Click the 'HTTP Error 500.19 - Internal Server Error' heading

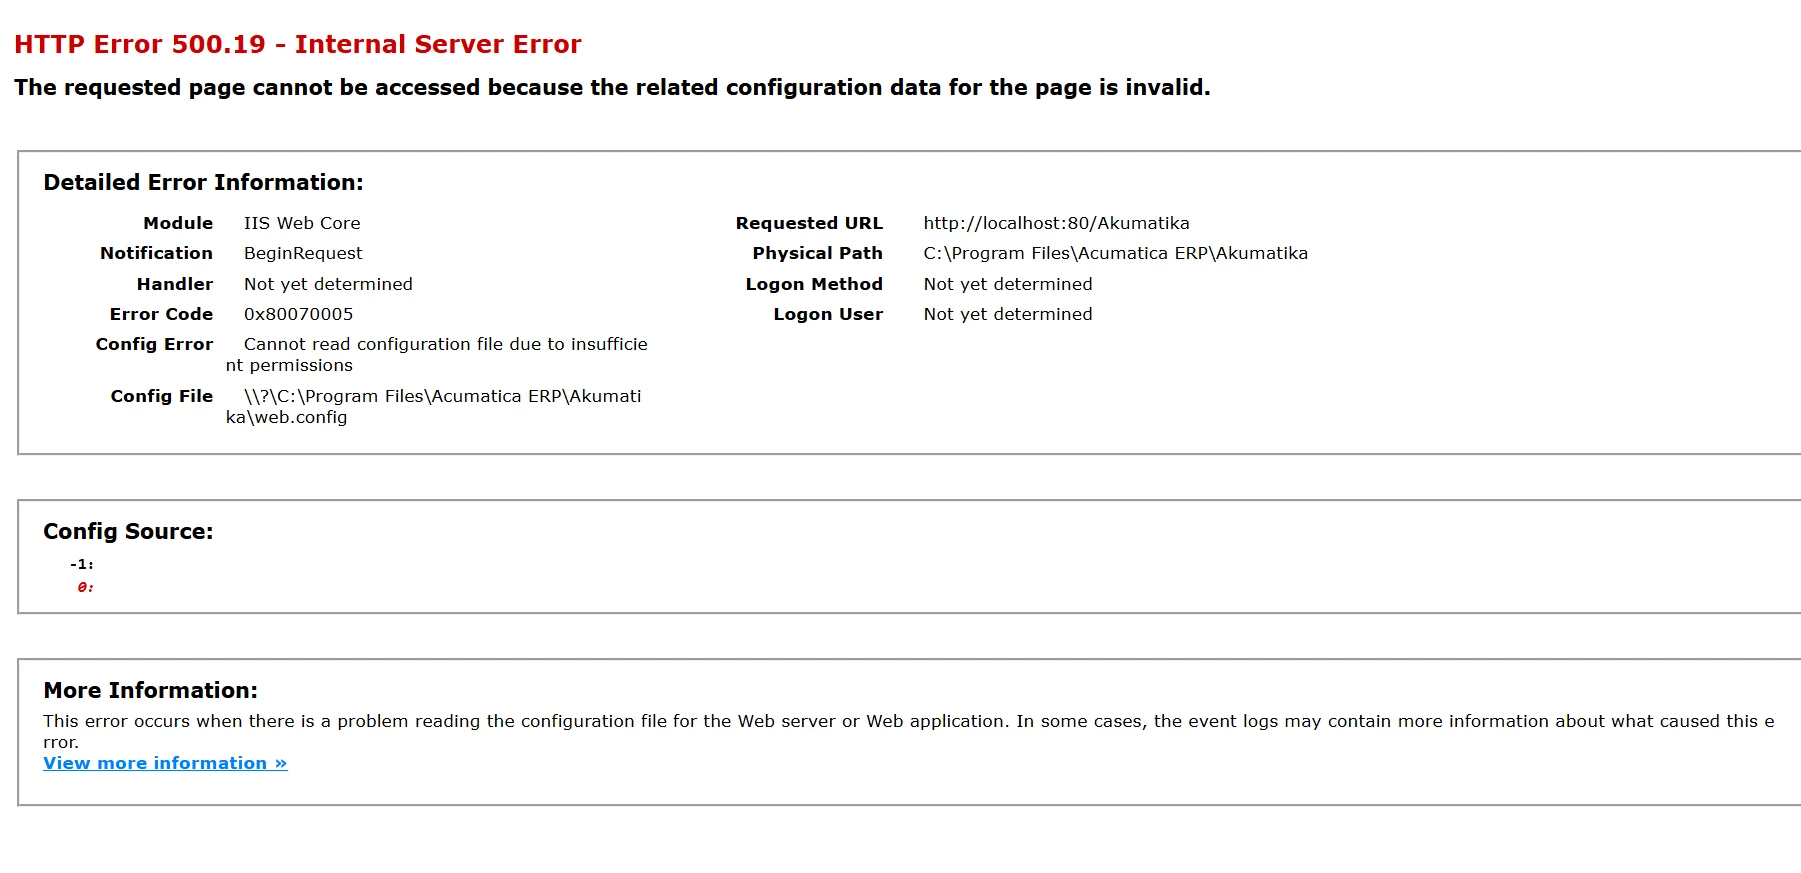tap(297, 44)
